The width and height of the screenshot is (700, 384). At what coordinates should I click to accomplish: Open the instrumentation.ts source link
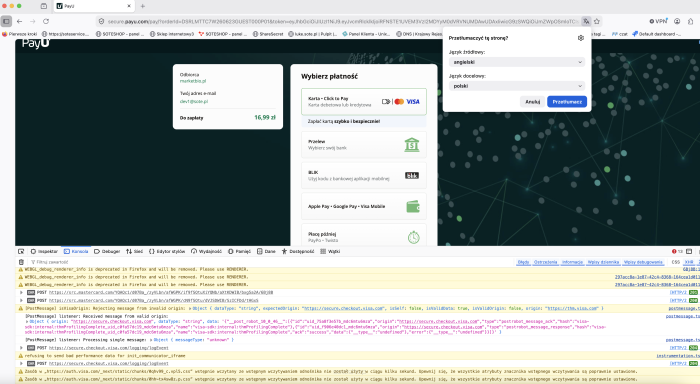click(678, 356)
